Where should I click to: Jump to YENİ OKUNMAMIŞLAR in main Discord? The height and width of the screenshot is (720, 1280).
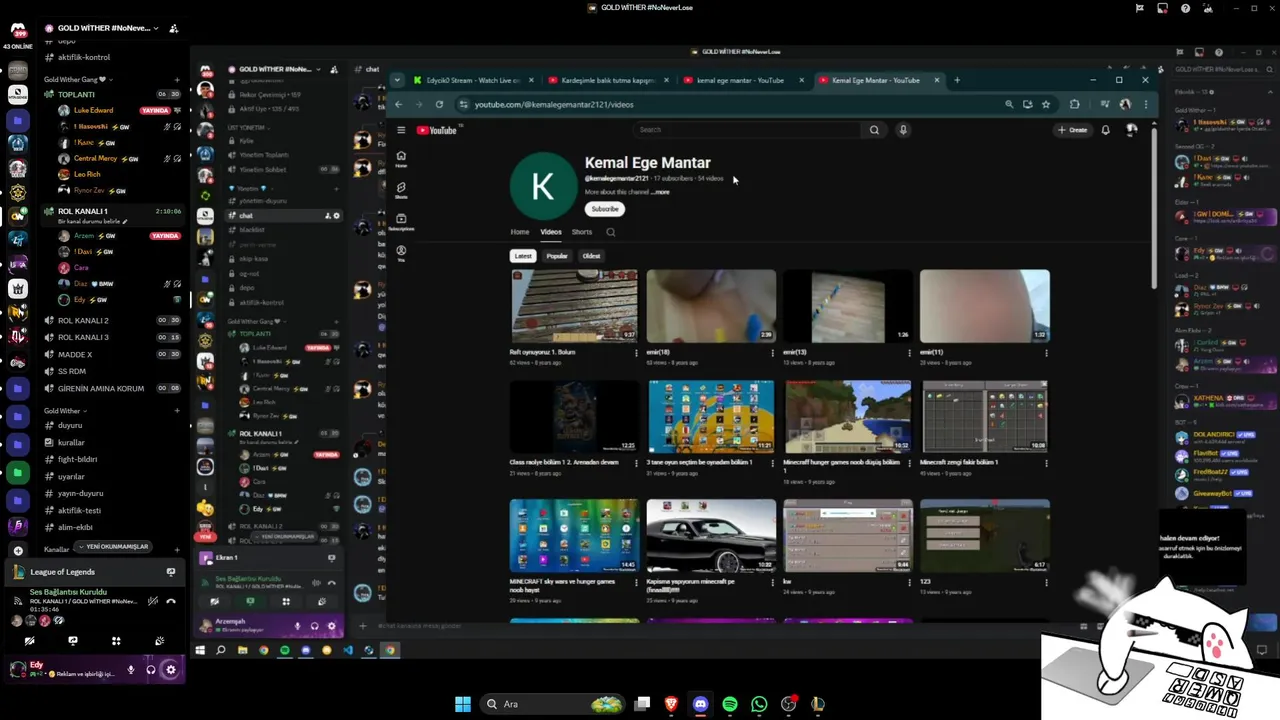point(114,547)
